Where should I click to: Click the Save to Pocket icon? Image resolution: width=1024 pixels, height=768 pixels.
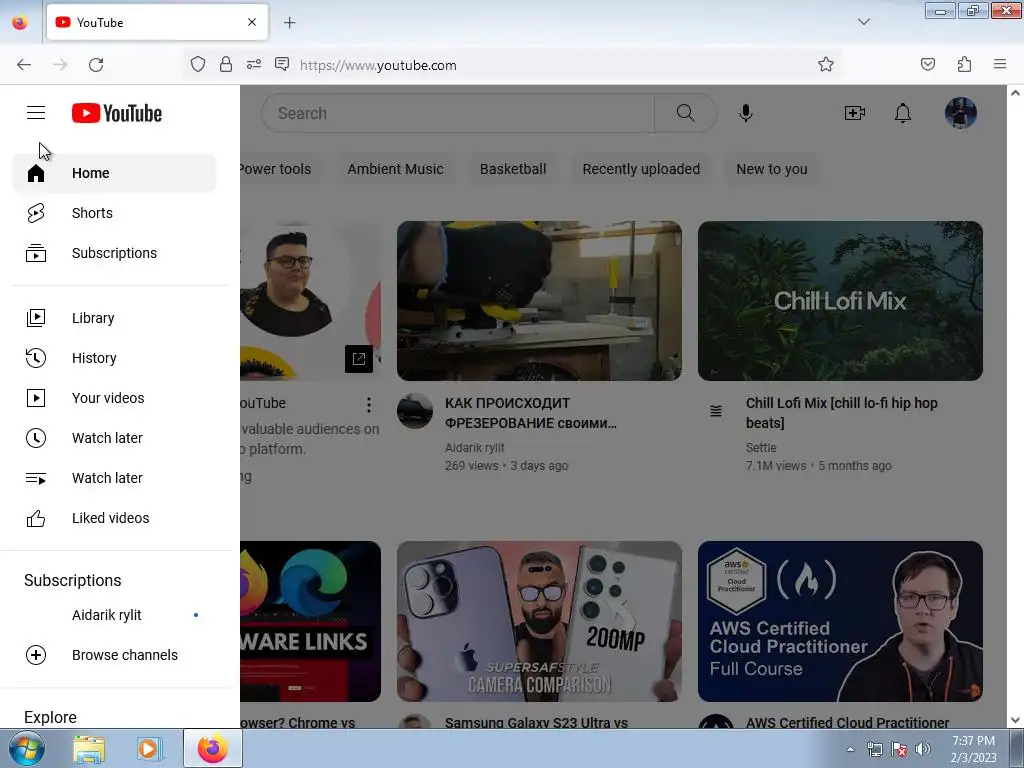927,64
